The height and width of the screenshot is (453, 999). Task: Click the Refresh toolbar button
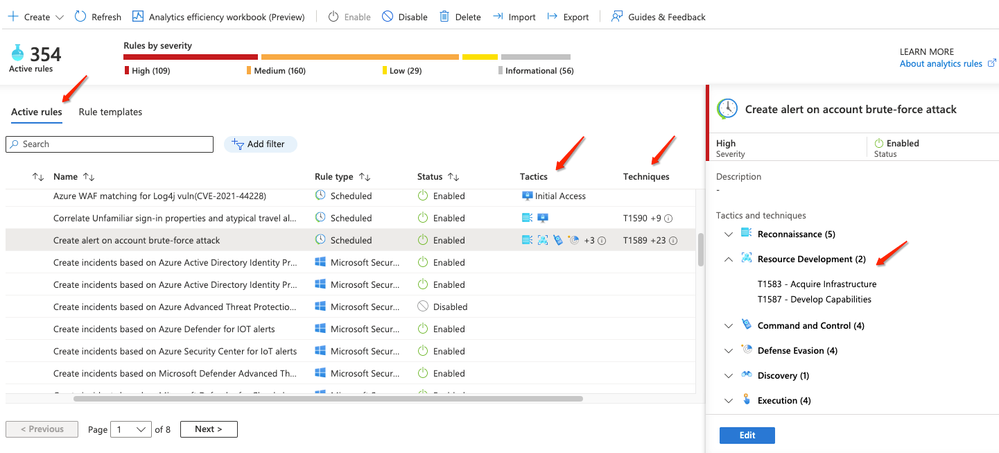[97, 17]
